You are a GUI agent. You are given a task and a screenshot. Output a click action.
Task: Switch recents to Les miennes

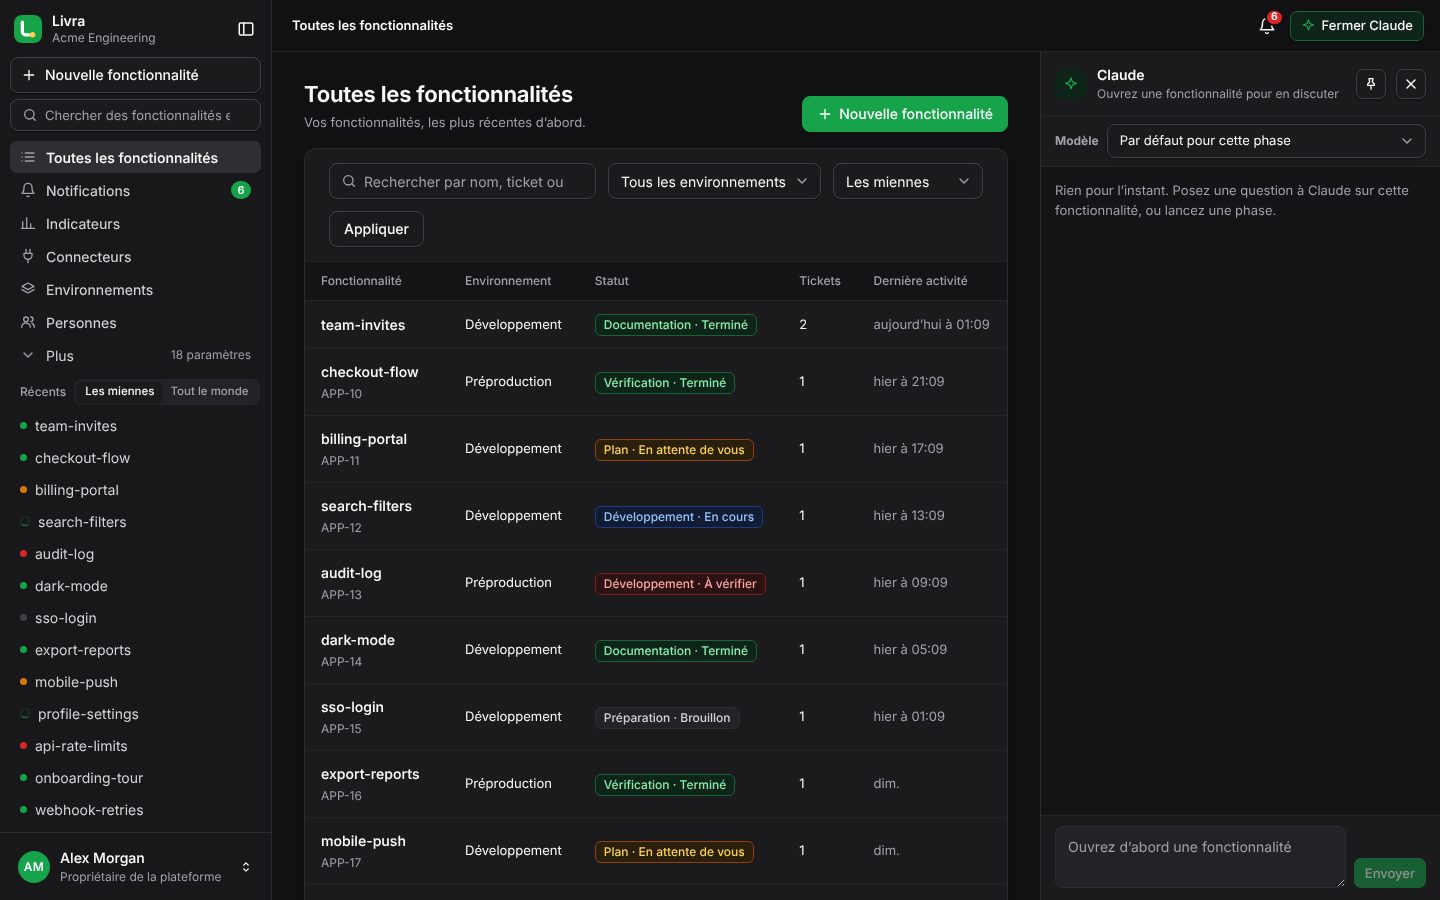119,391
